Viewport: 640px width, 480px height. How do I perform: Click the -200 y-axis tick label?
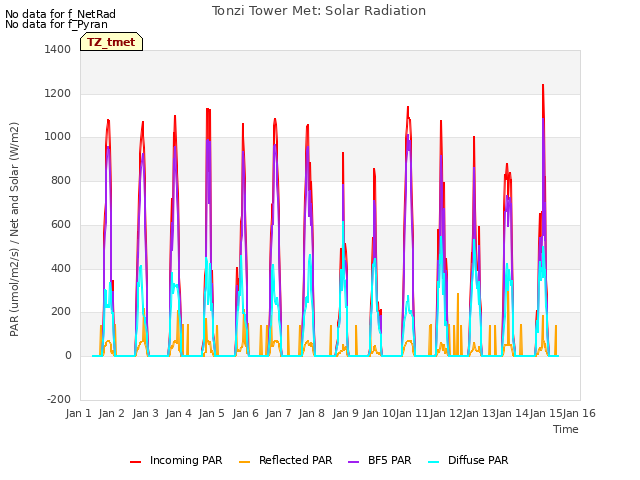coord(59,399)
